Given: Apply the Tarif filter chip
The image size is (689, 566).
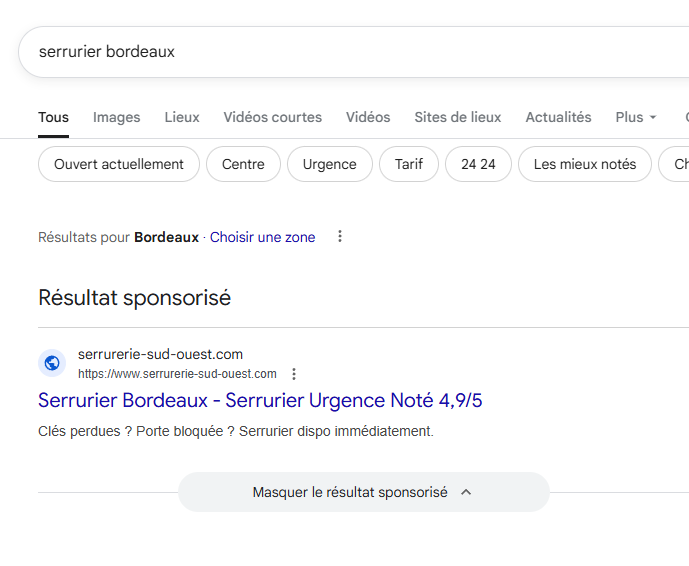Looking at the screenshot, I should tap(408, 164).
